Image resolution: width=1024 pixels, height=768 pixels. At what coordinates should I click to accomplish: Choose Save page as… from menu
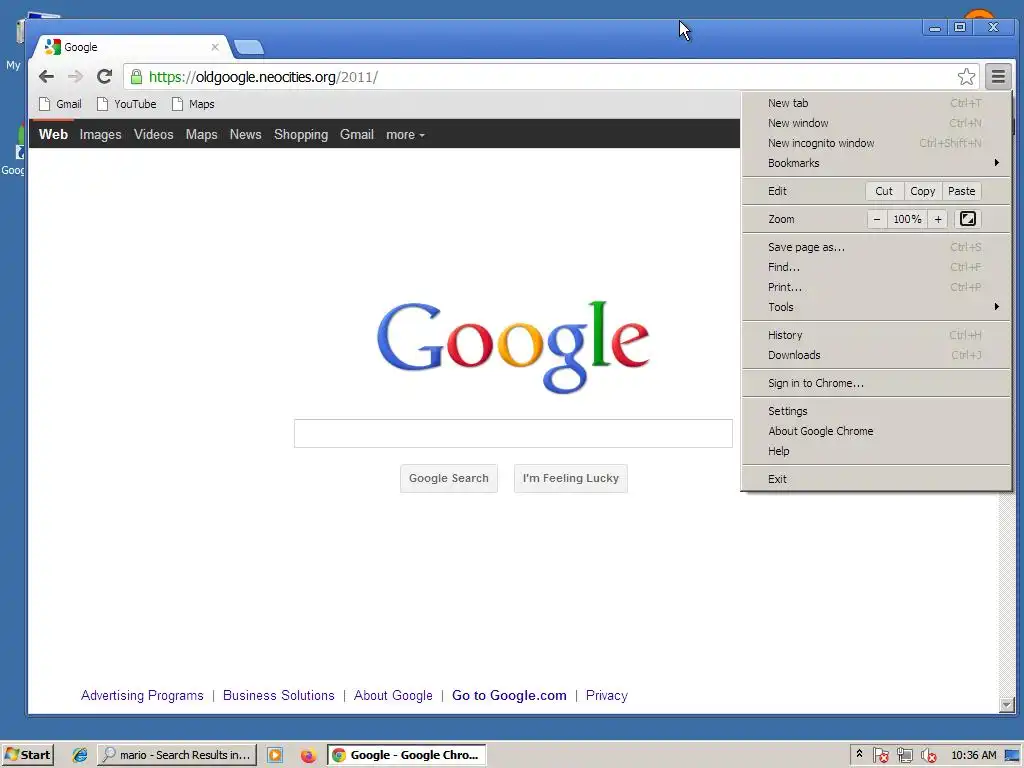(876, 247)
